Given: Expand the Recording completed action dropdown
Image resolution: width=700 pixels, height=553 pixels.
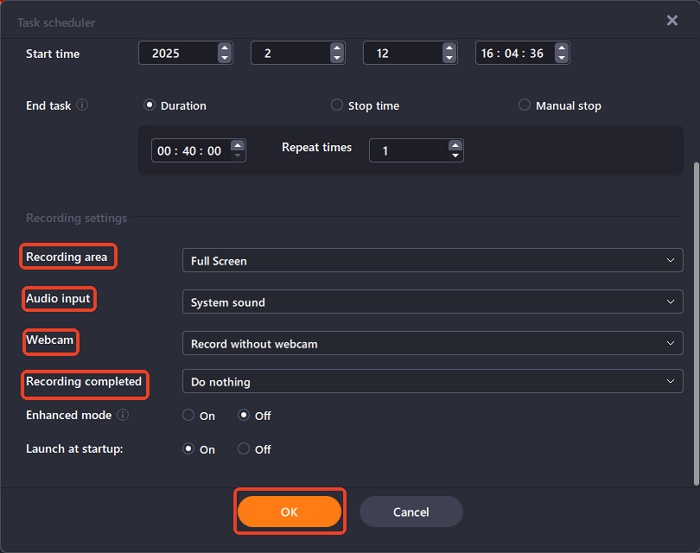Looking at the screenshot, I should pyautogui.click(x=432, y=382).
